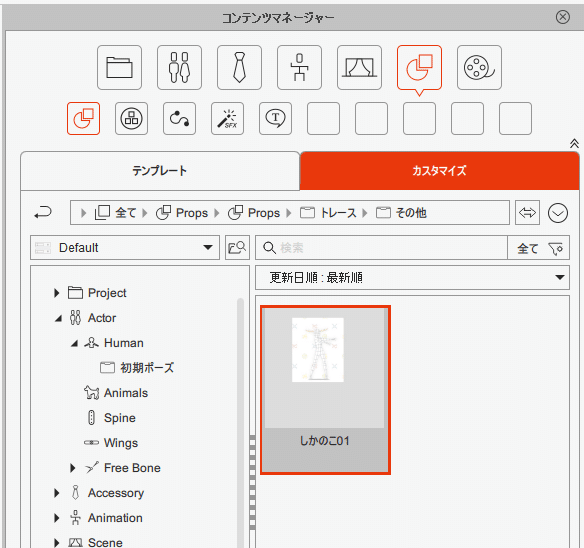
Task: Choose the elastic motion path subcategory icon
Action: [x=180, y=118]
